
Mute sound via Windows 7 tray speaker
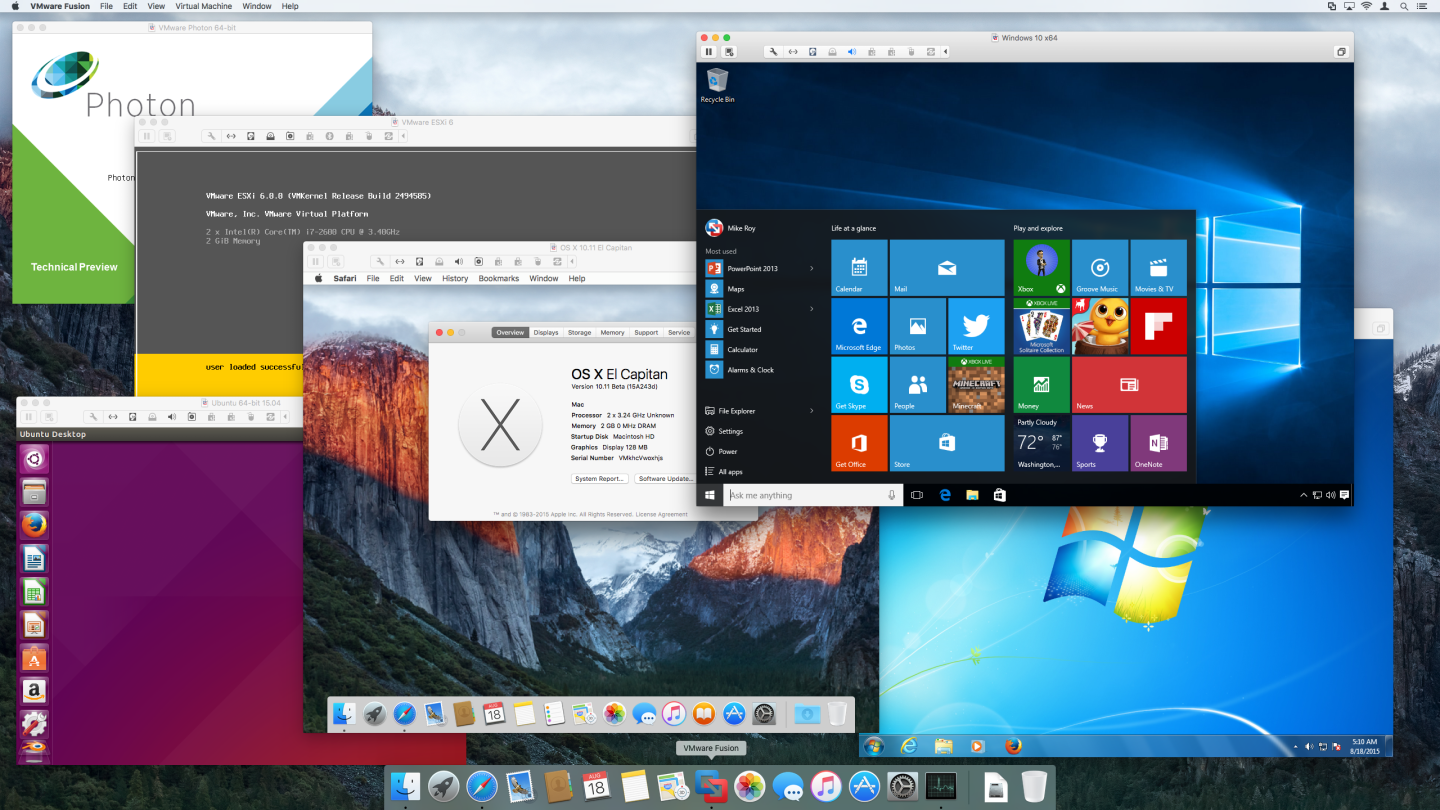[1310, 746]
